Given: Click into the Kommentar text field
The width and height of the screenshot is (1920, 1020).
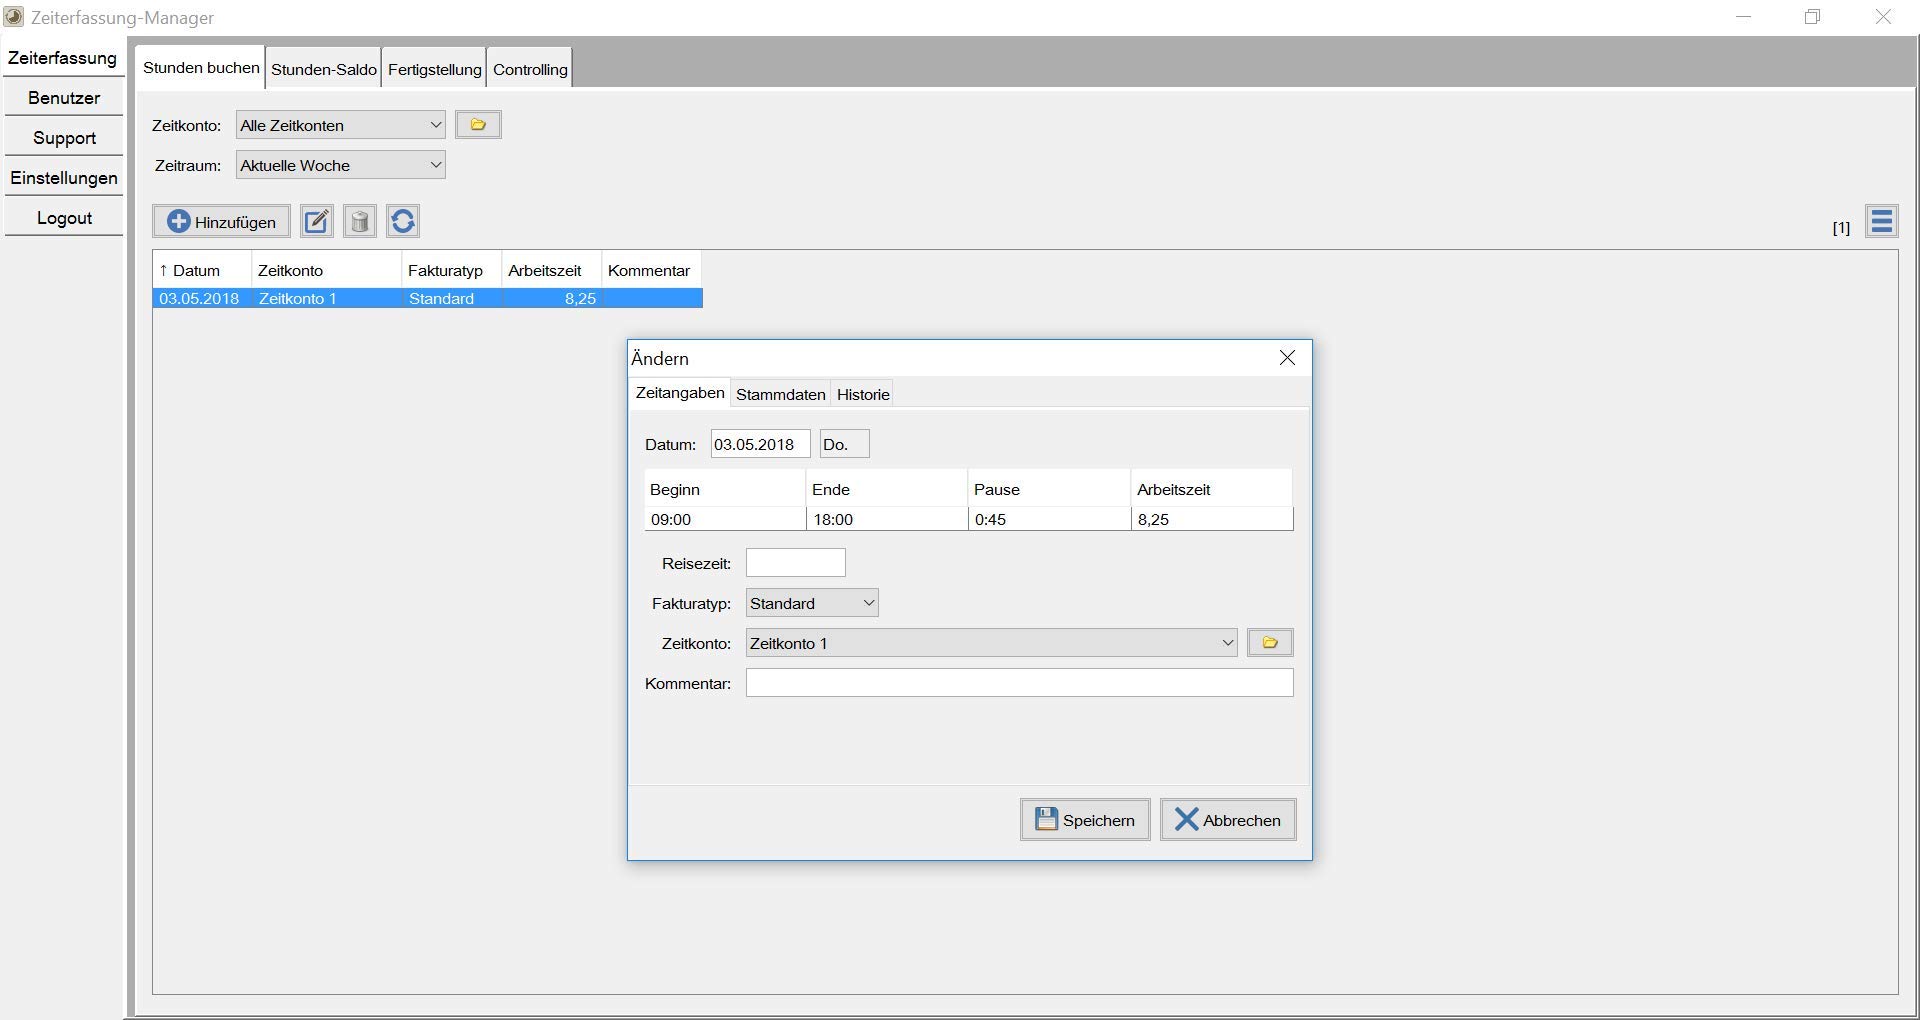Looking at the screenshot, I should pyautogui.click(x=1019, y=683).
